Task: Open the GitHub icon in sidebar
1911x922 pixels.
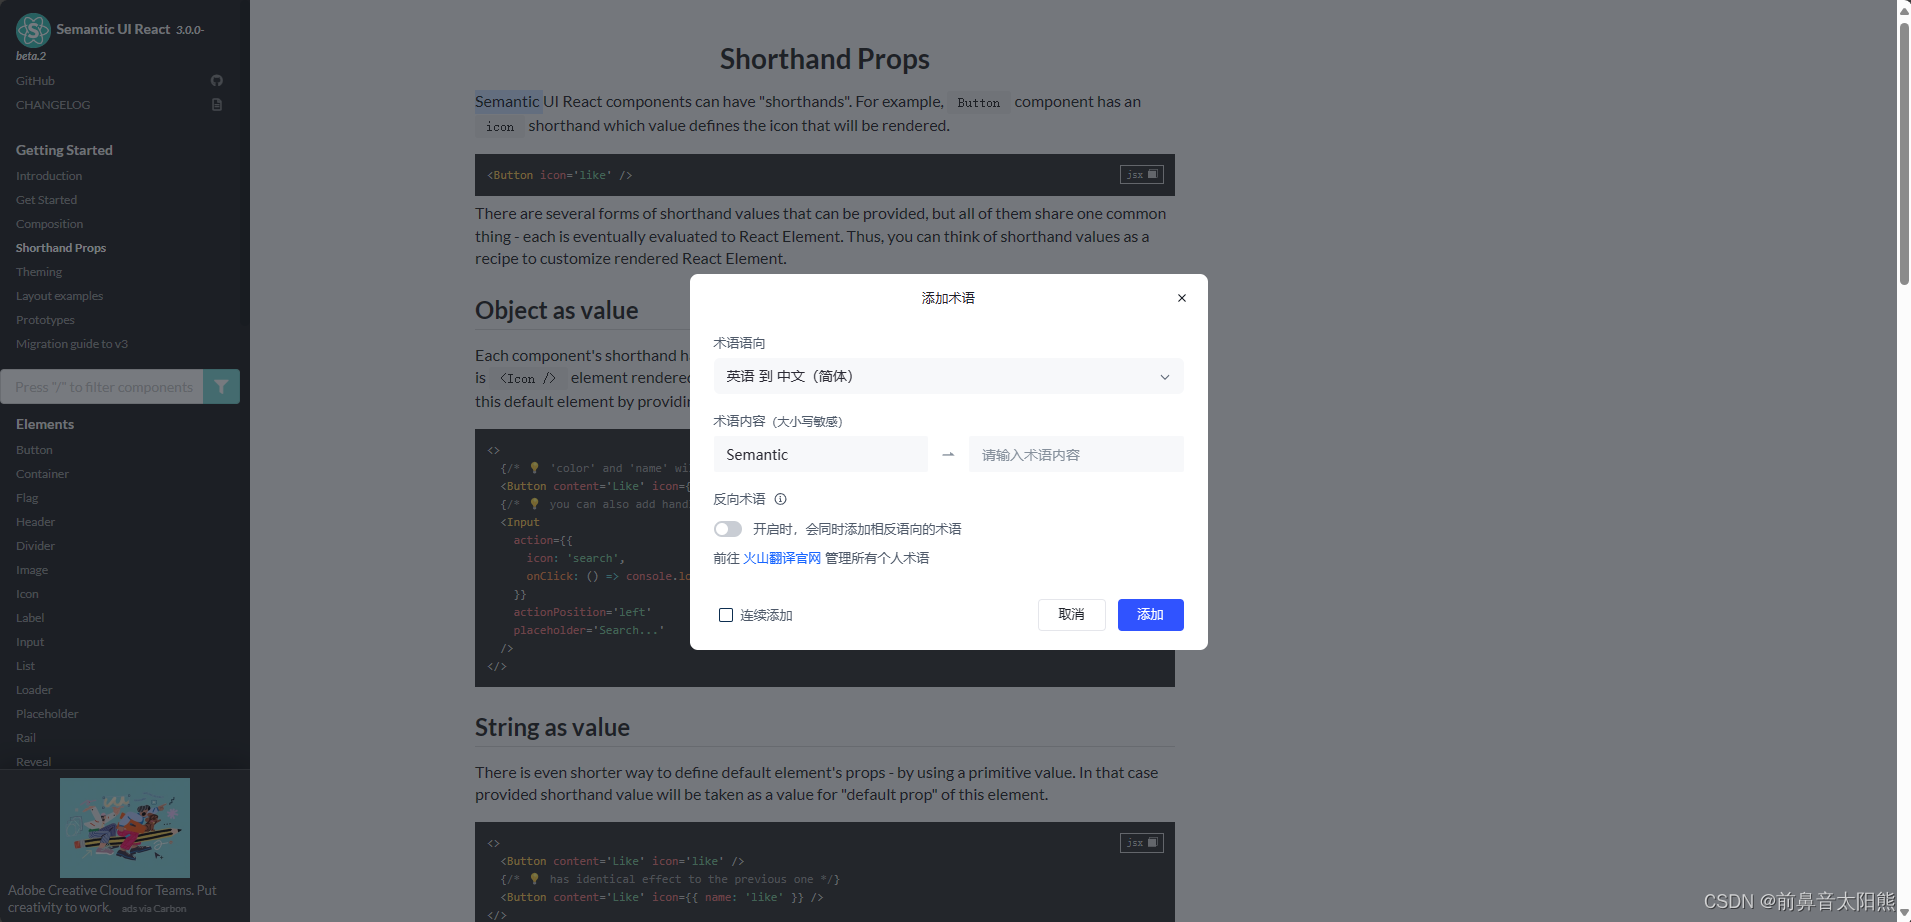Action: tap(217, 80)
